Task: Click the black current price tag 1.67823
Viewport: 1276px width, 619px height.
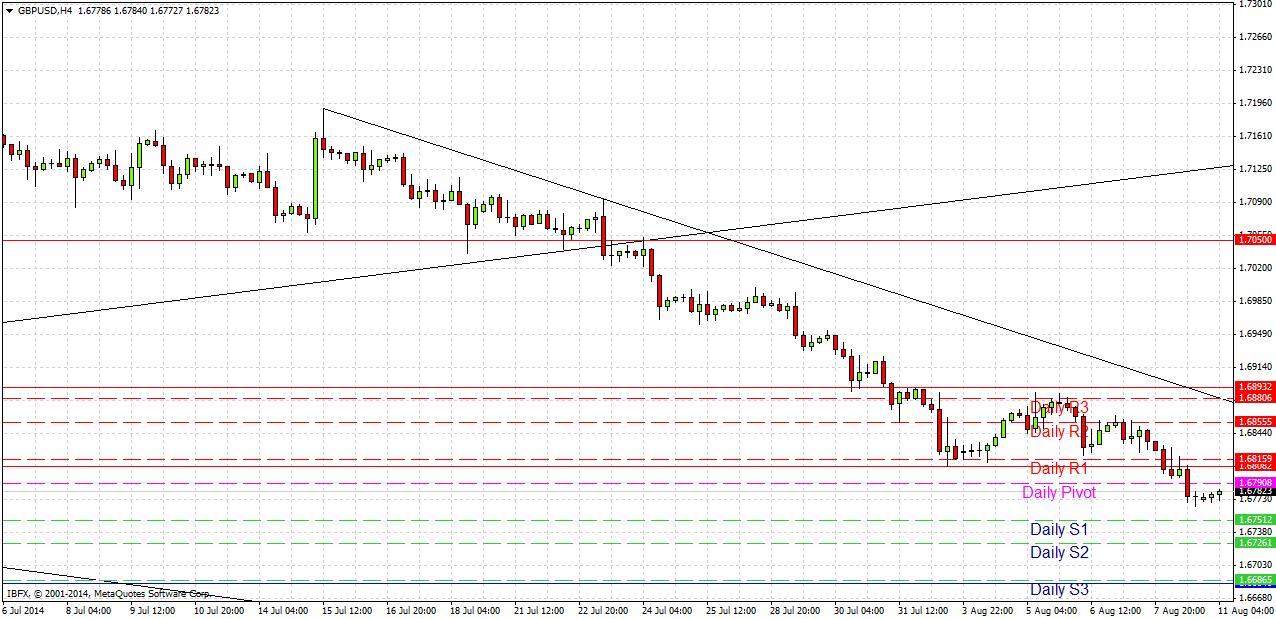Action: (1252, 492)
